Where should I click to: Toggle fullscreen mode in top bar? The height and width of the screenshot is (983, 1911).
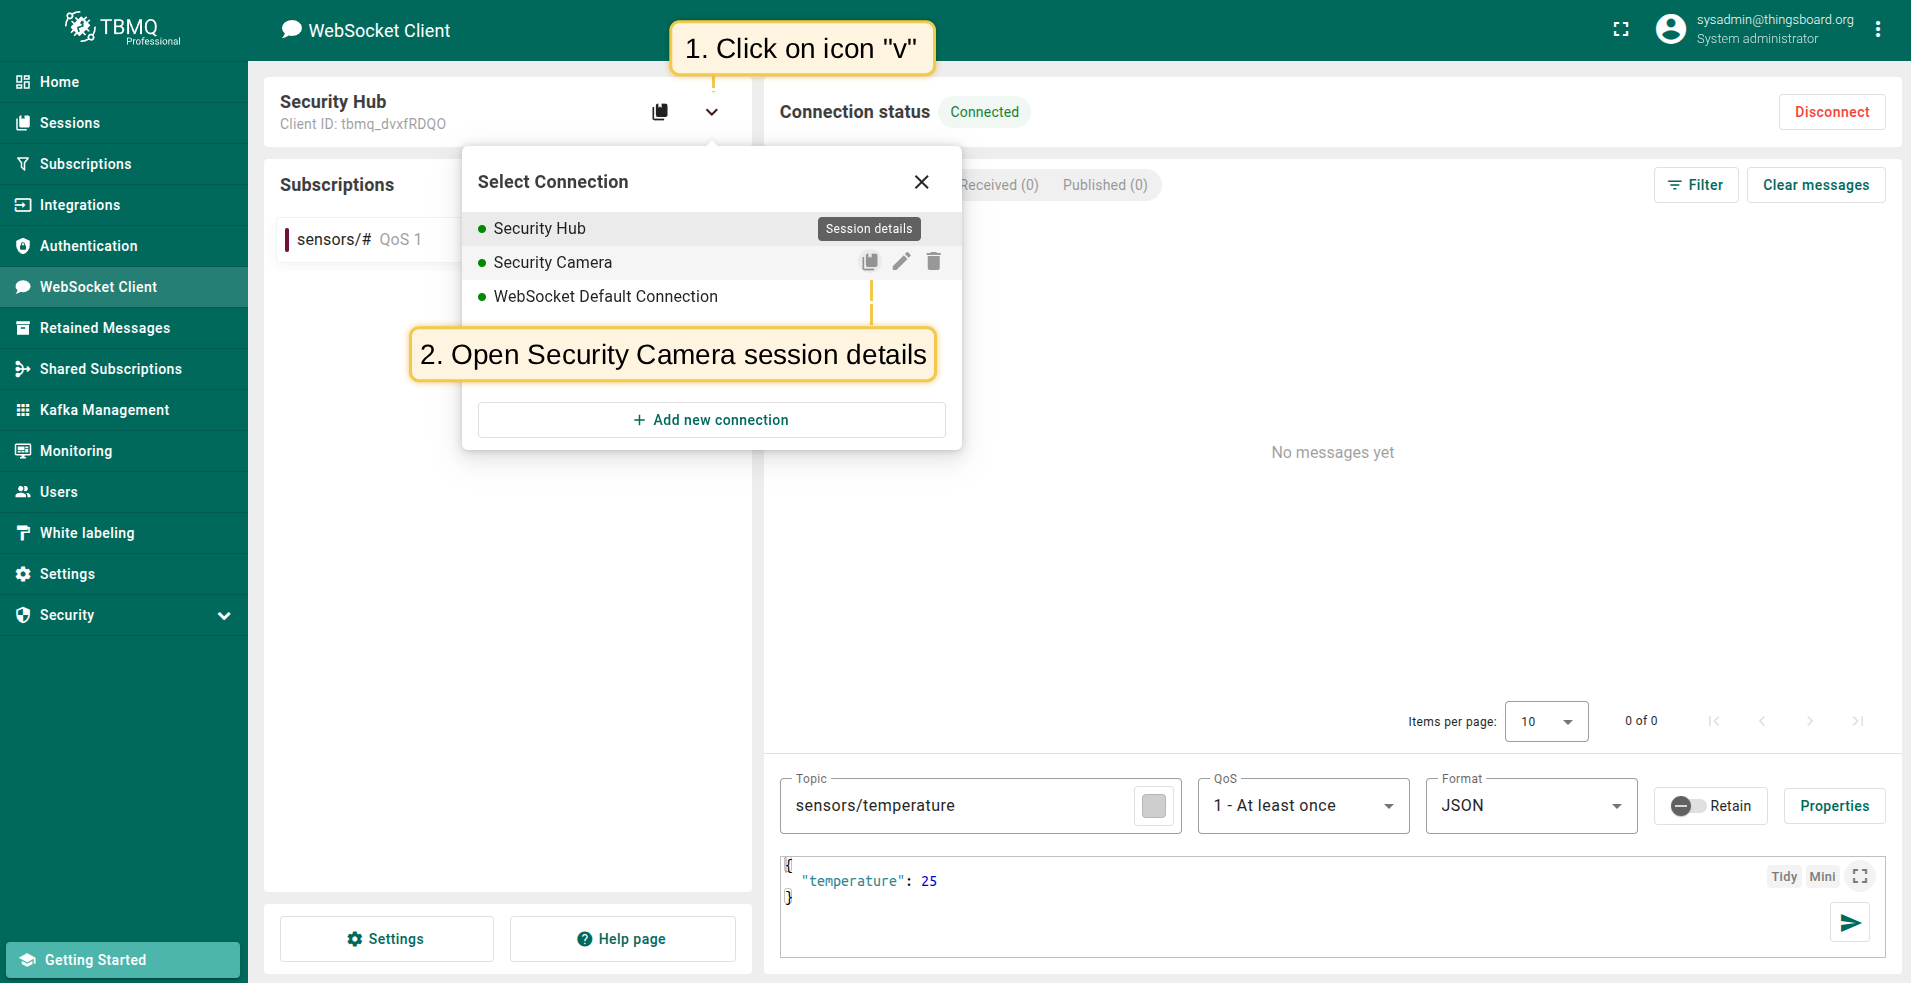(x=1621, y=30)
